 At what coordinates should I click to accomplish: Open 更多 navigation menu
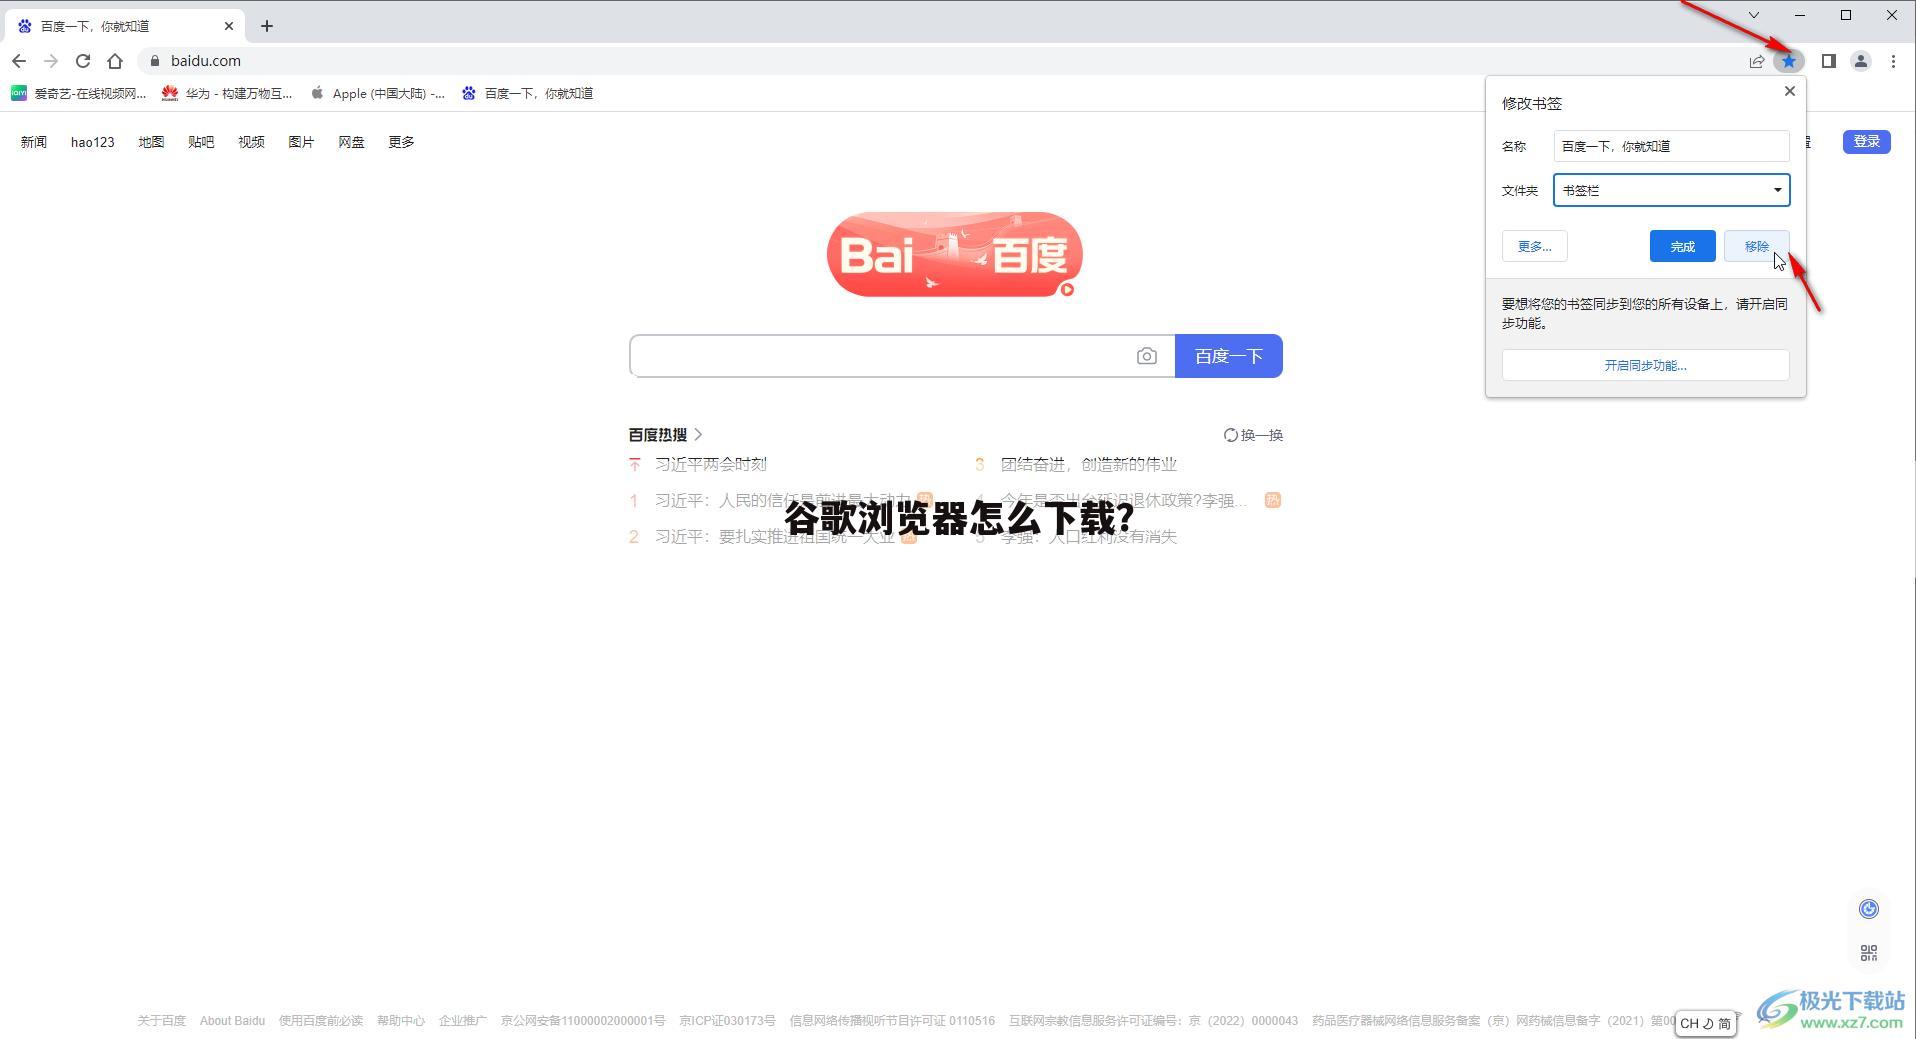pos(401,142)
